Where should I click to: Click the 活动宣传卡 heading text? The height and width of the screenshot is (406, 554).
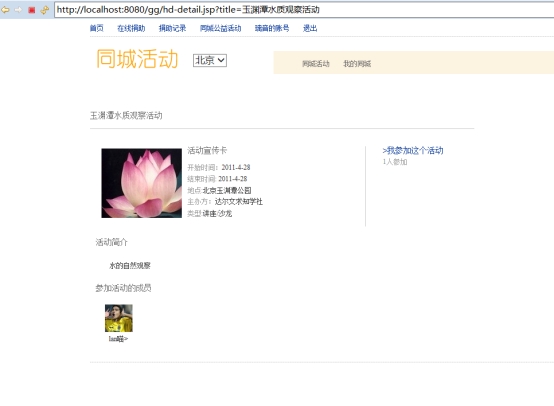(207, 151)
